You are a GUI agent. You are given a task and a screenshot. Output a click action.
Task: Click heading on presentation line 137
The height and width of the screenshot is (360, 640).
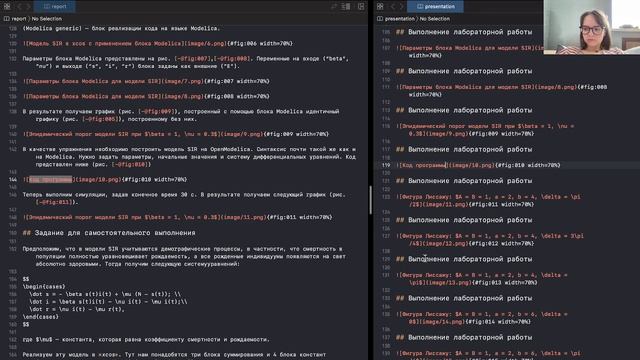coord(464,338)
